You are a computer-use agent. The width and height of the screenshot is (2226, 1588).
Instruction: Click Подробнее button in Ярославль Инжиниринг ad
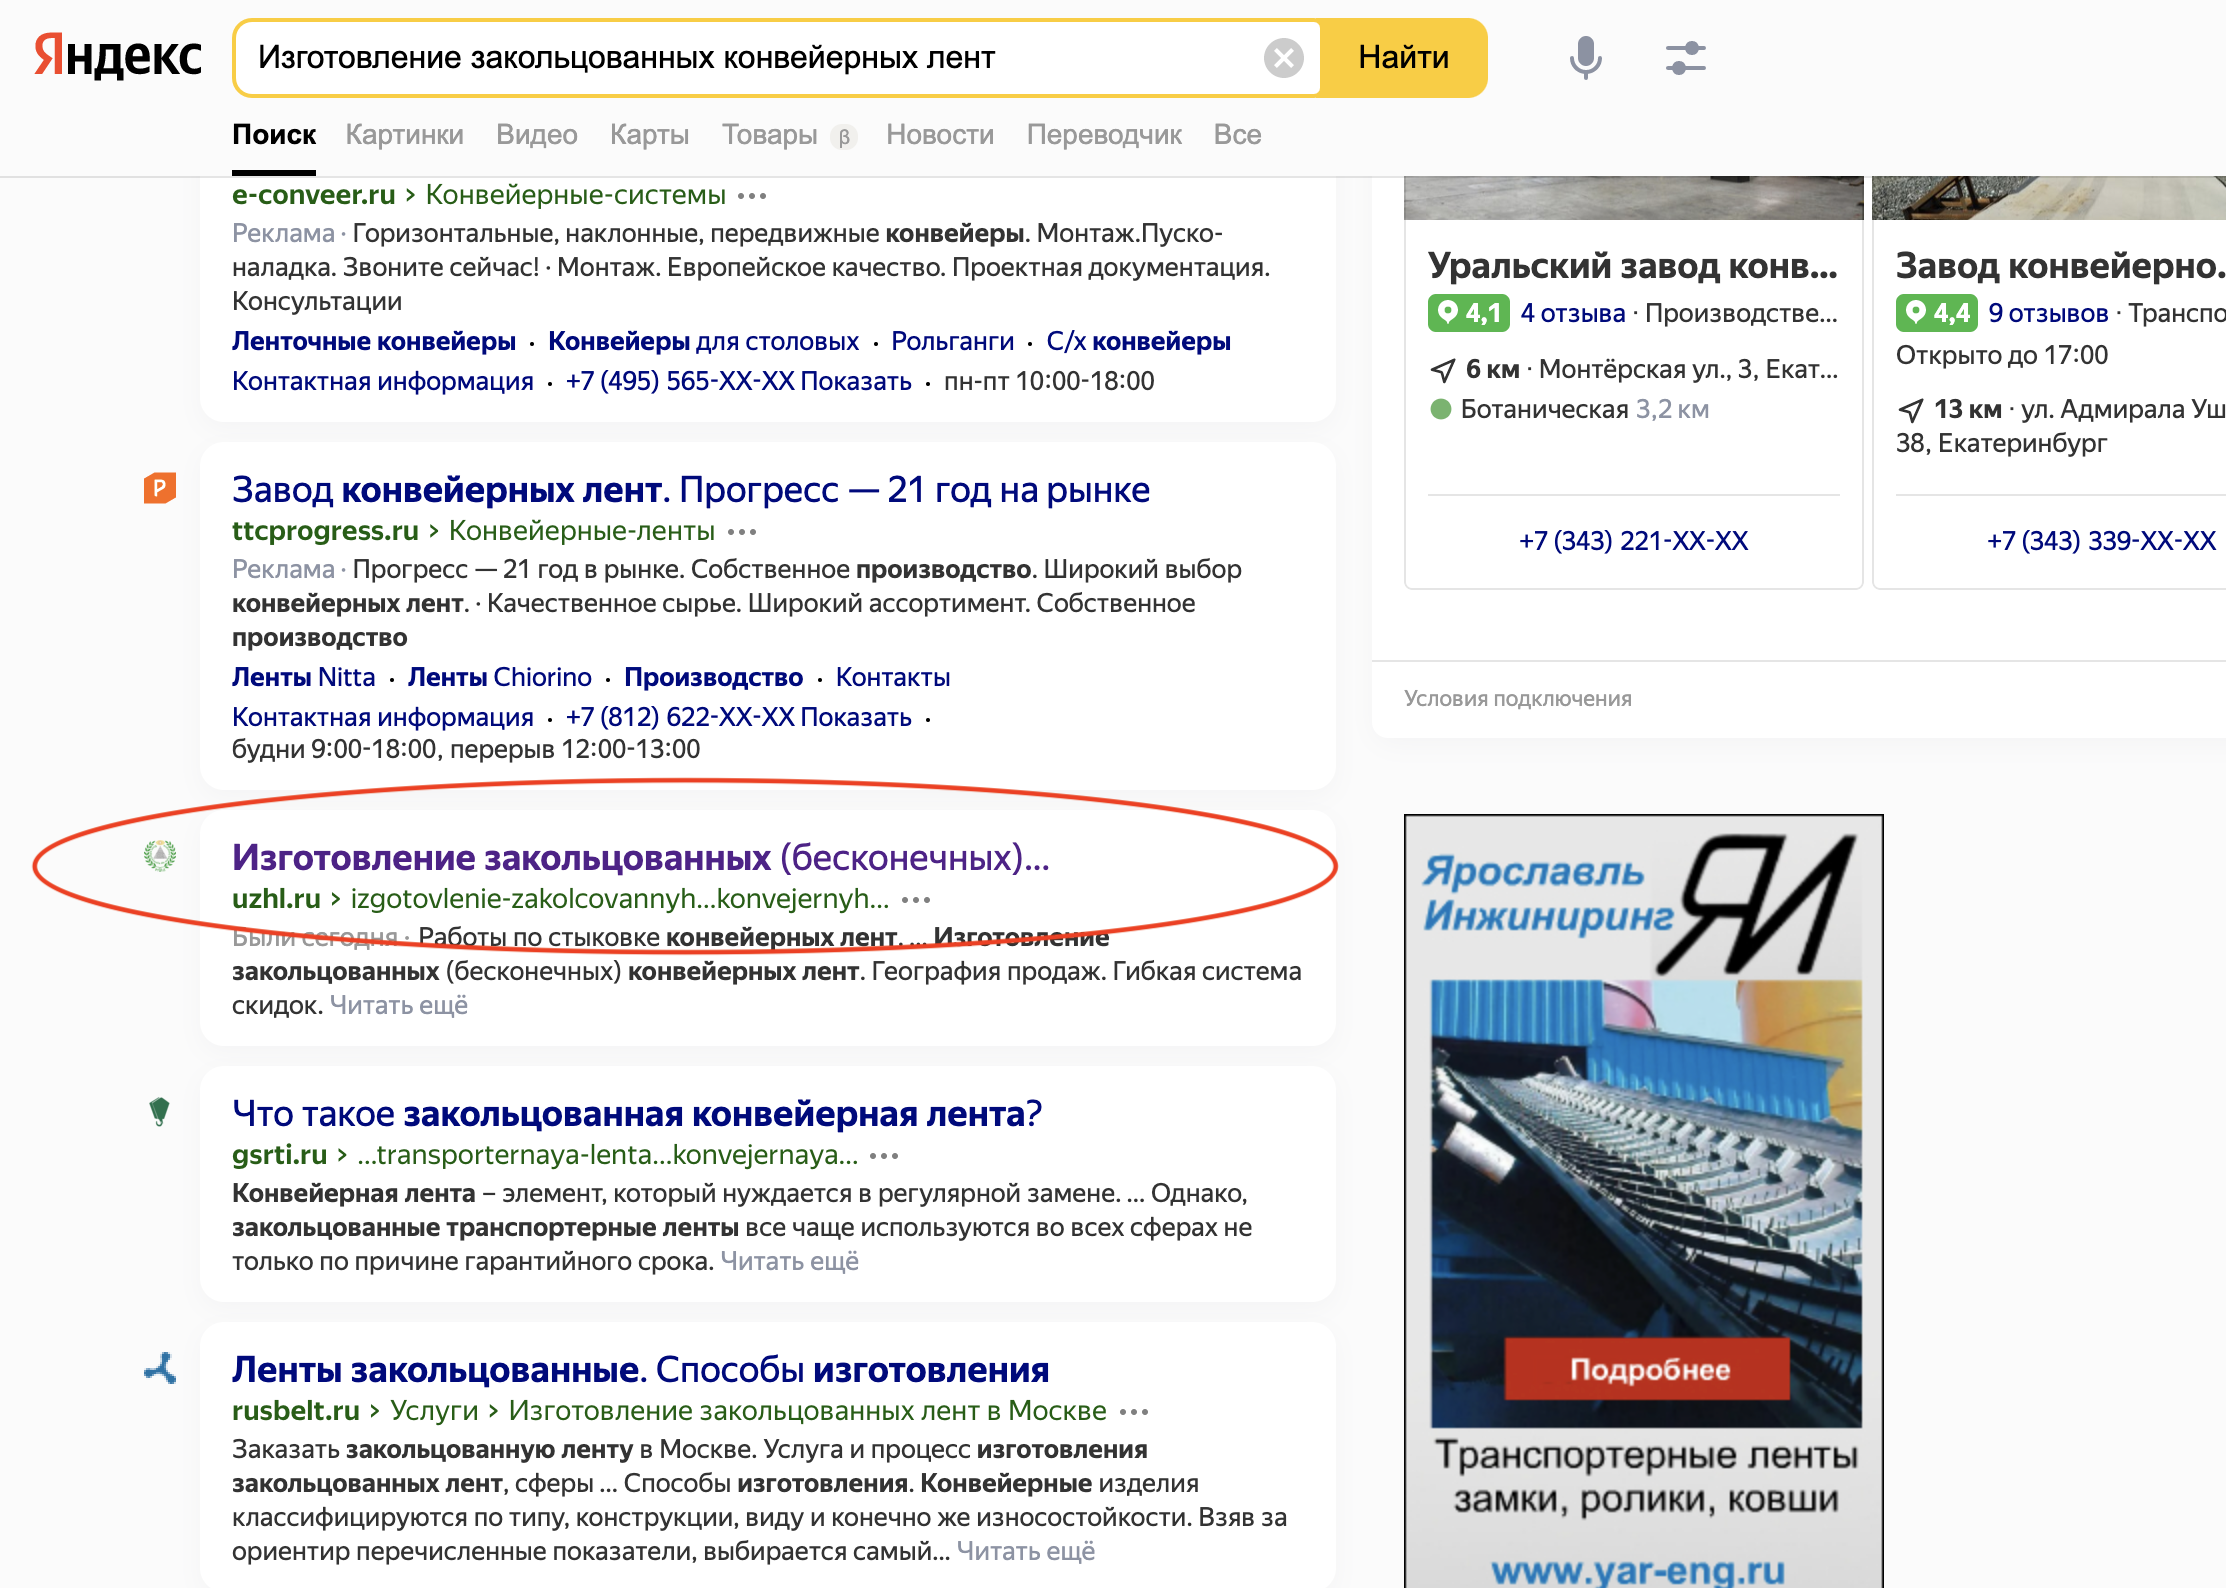click(1648, 1369)
